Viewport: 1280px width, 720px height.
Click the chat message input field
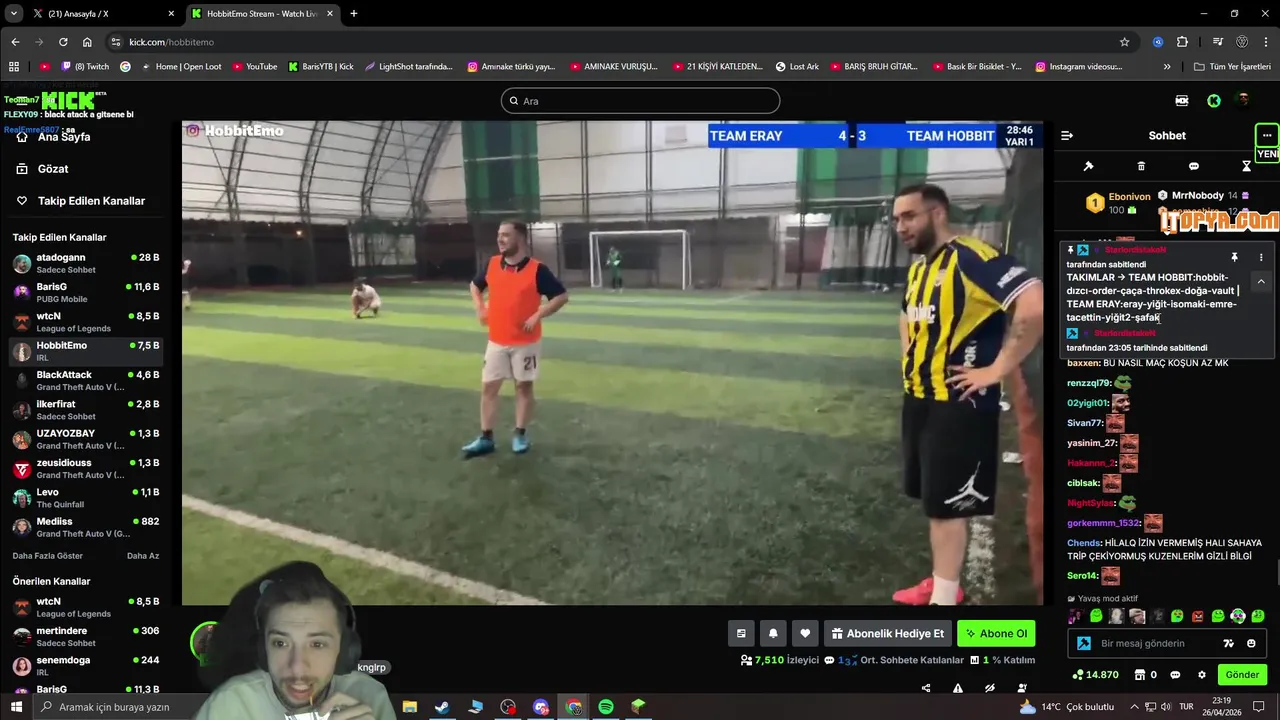coord(1168,643)
